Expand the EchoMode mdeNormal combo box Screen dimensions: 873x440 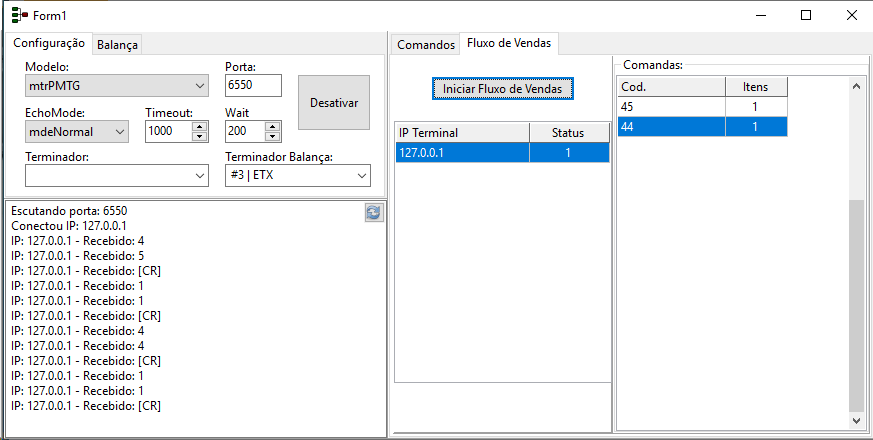click(77, 131)
